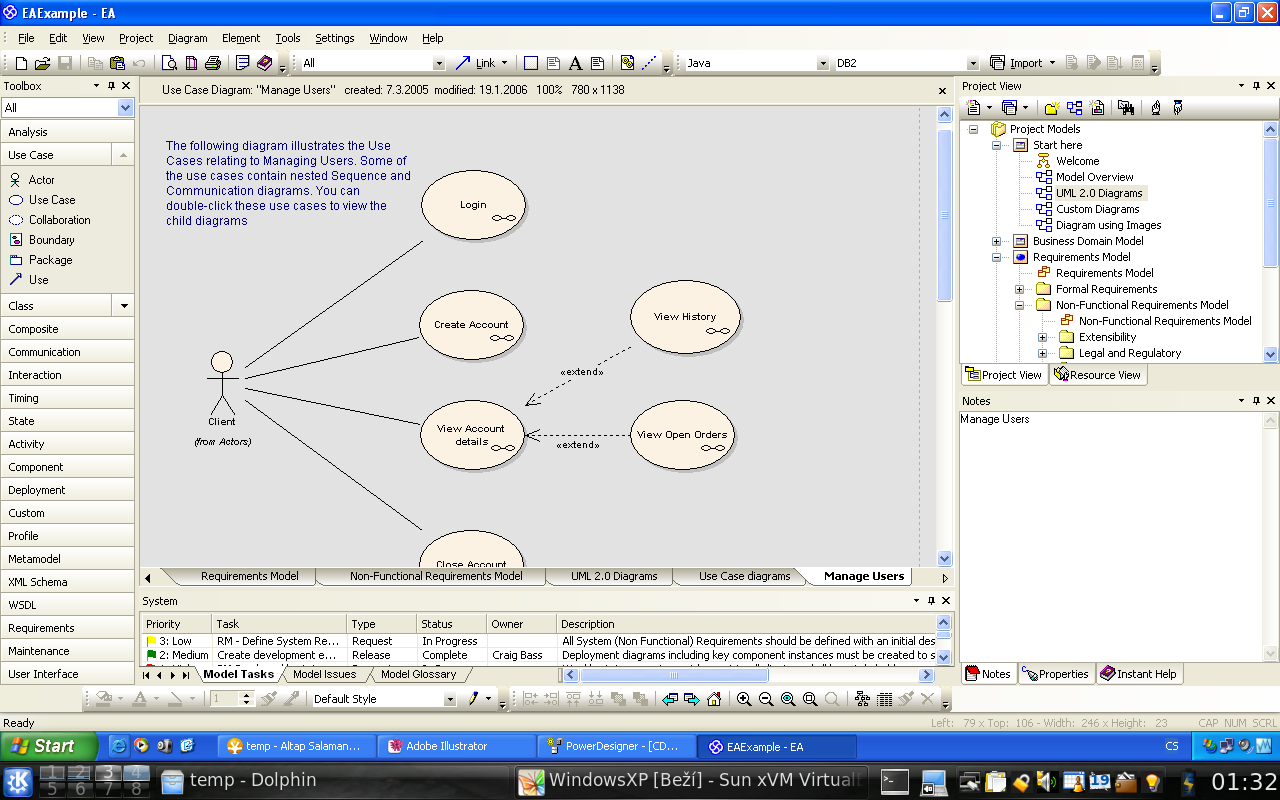Open the Instant Help tab
This screenshot has width=1280, height=800.
pos(1140,674)
